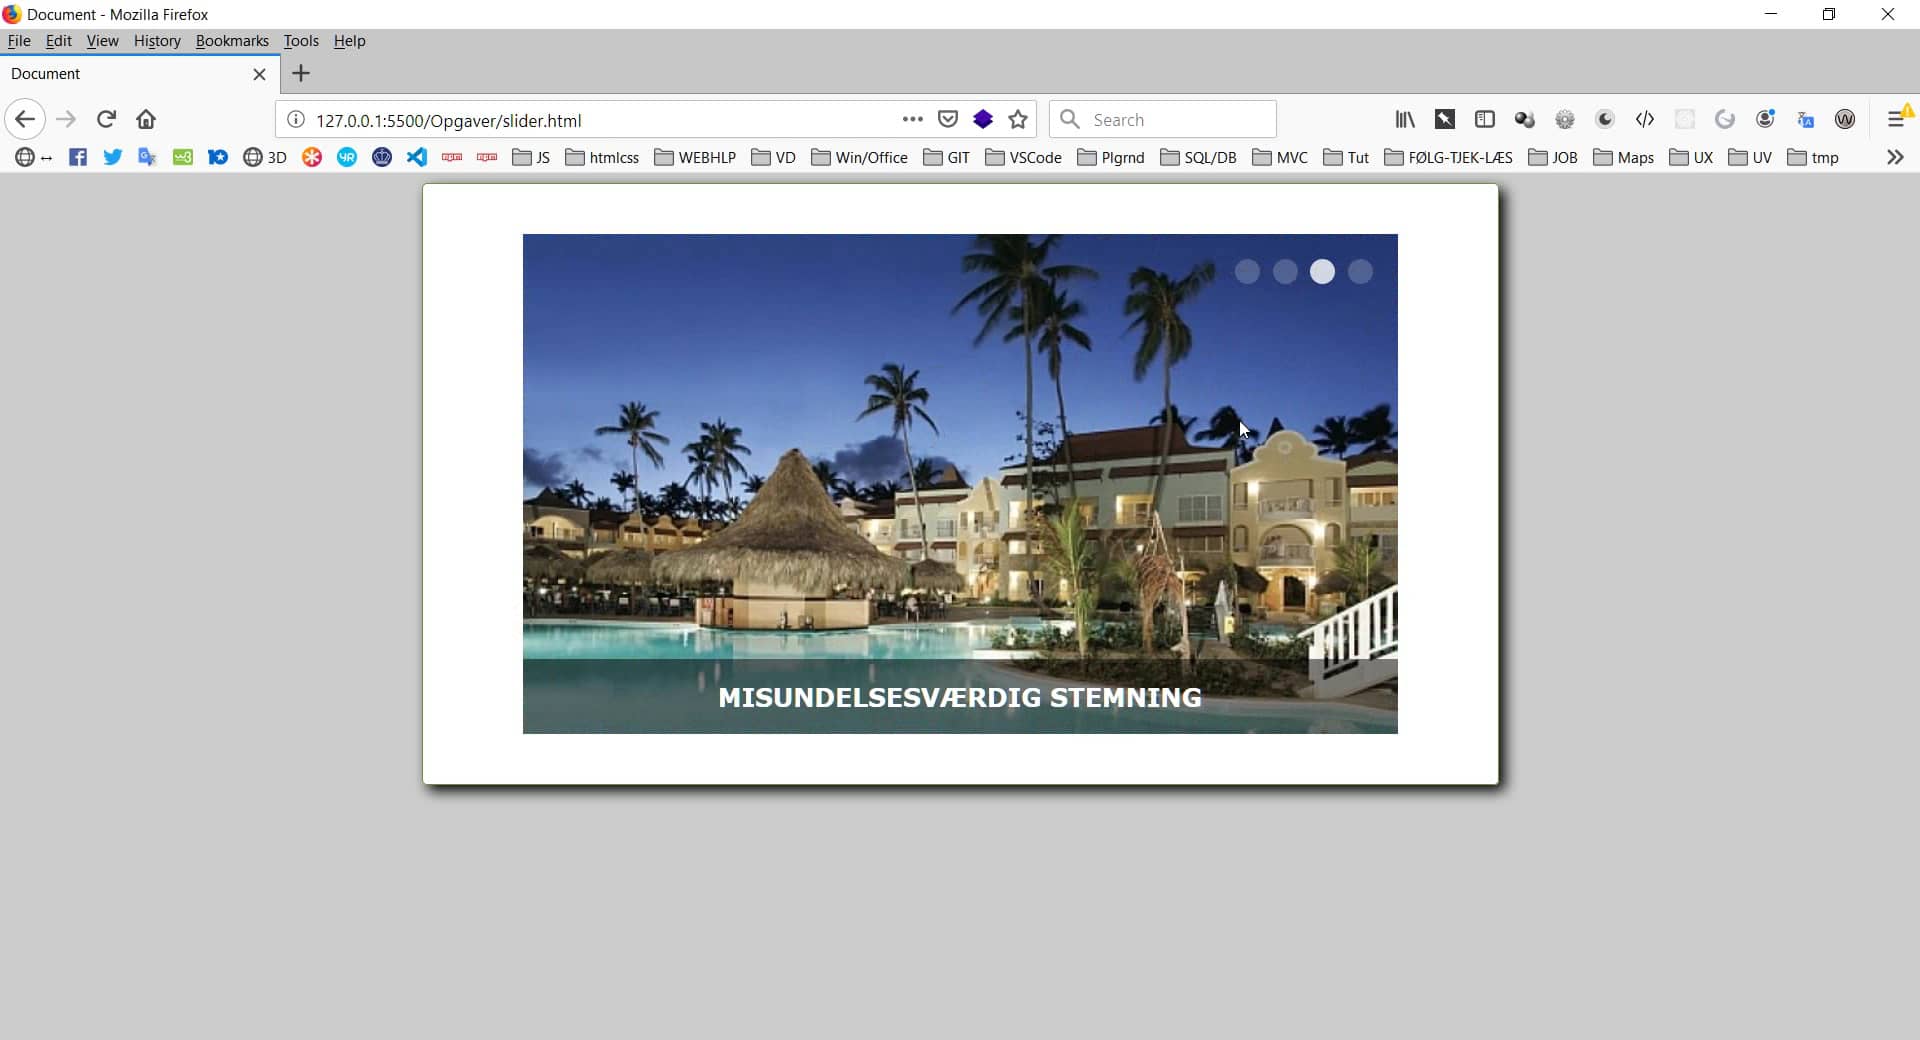Open the Plgrnd bookmarks folder
This screenshot has height=1040, width=1920.
pyautogui.click(x=1111, y=158)
